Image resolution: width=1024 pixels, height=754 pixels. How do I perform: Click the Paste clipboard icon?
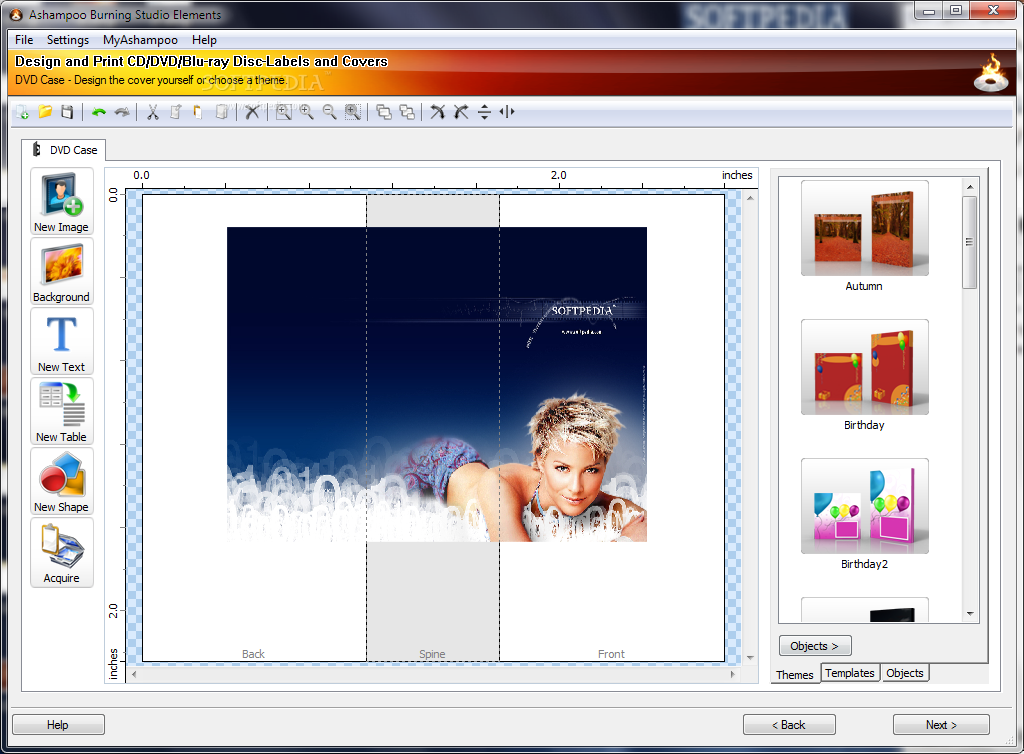click(197, 112)
